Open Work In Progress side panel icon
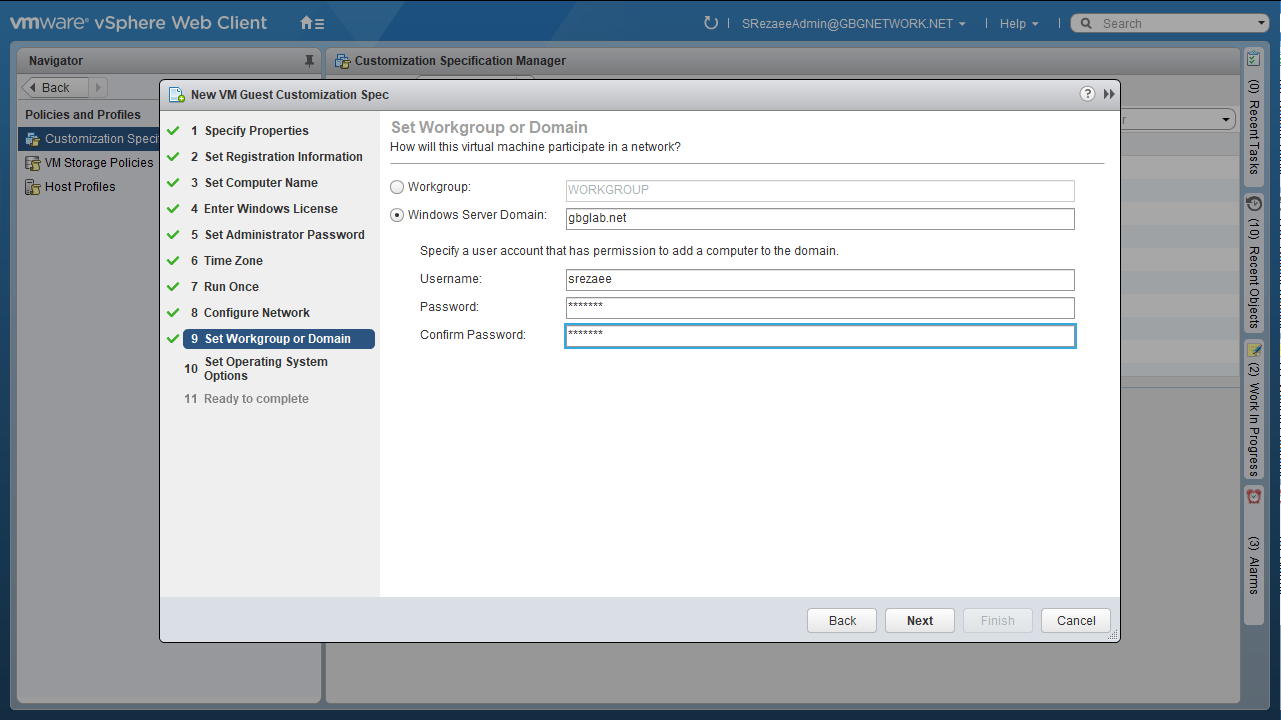1281x720 pixels. pyautogui.click(x=1254, y=350)
